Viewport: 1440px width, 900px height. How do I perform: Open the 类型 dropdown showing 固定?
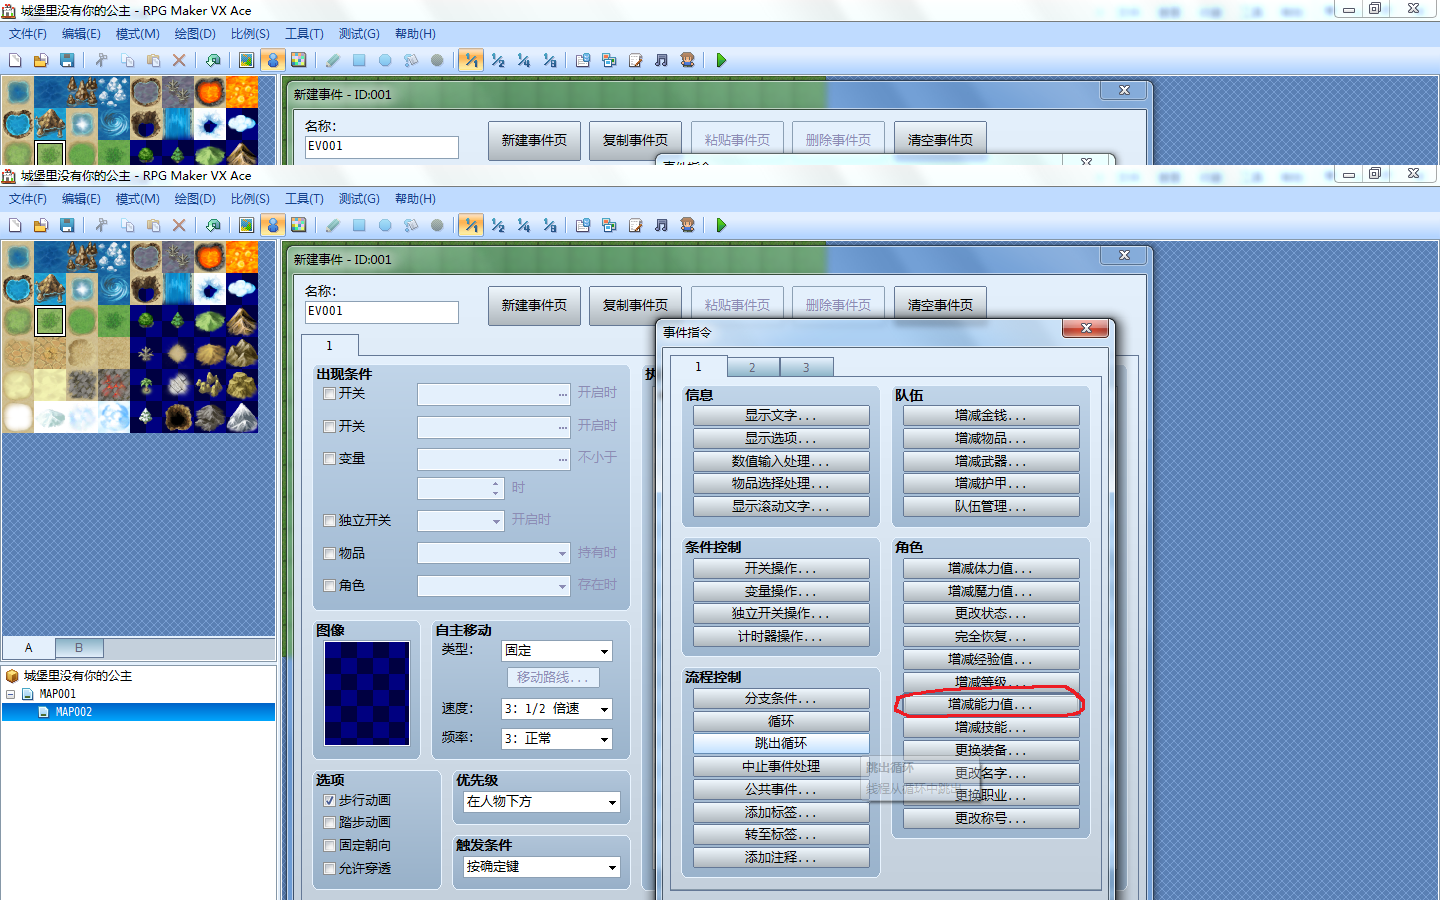click(x=557, y=651)
